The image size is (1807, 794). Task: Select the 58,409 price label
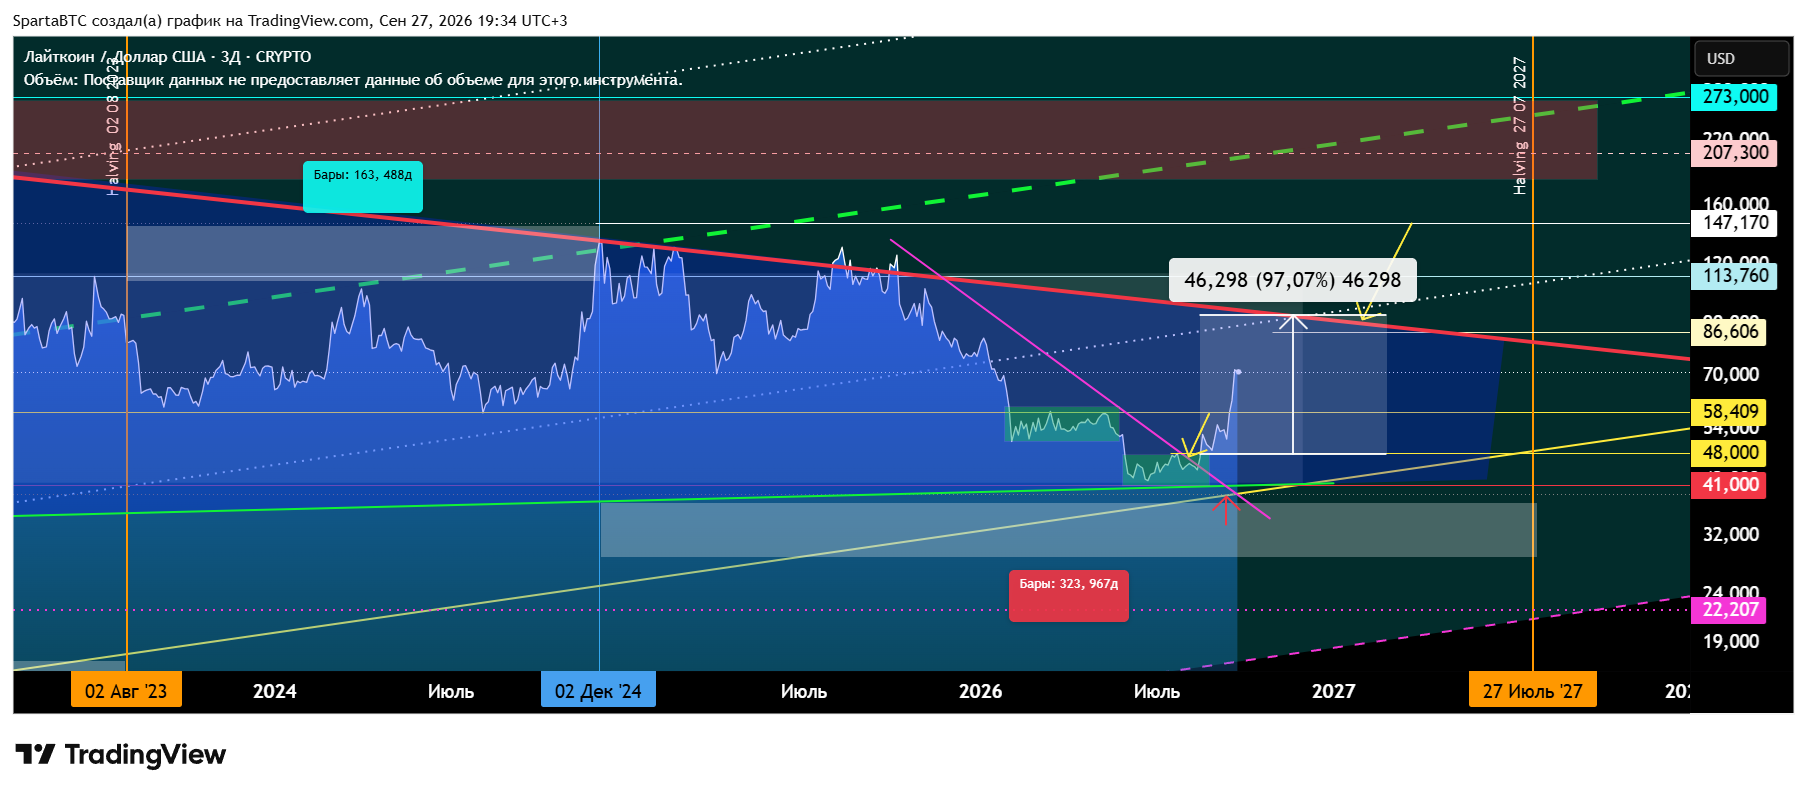point(1728,412)
